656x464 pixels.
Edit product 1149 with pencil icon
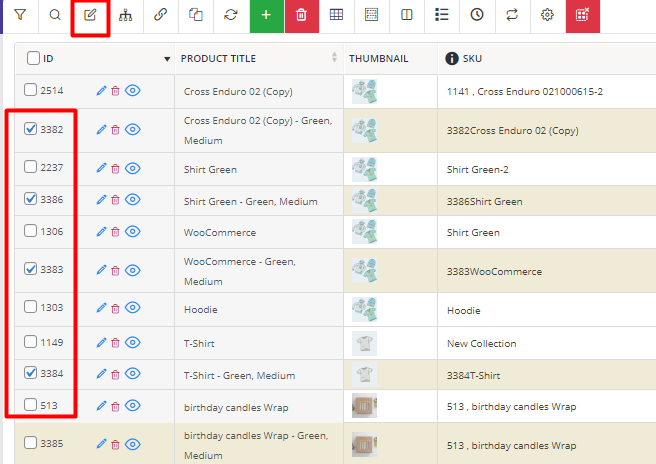click(x=102, y=343)
